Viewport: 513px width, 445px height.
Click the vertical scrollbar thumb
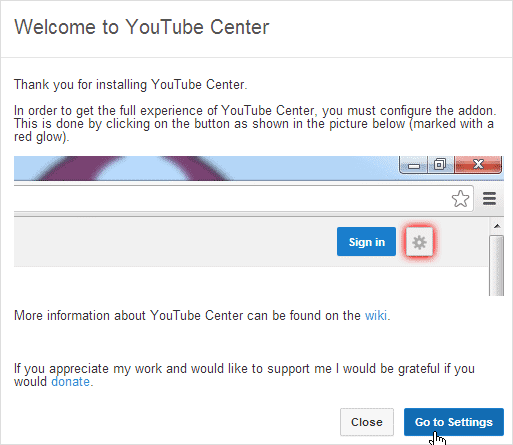[x=497, y=265]
